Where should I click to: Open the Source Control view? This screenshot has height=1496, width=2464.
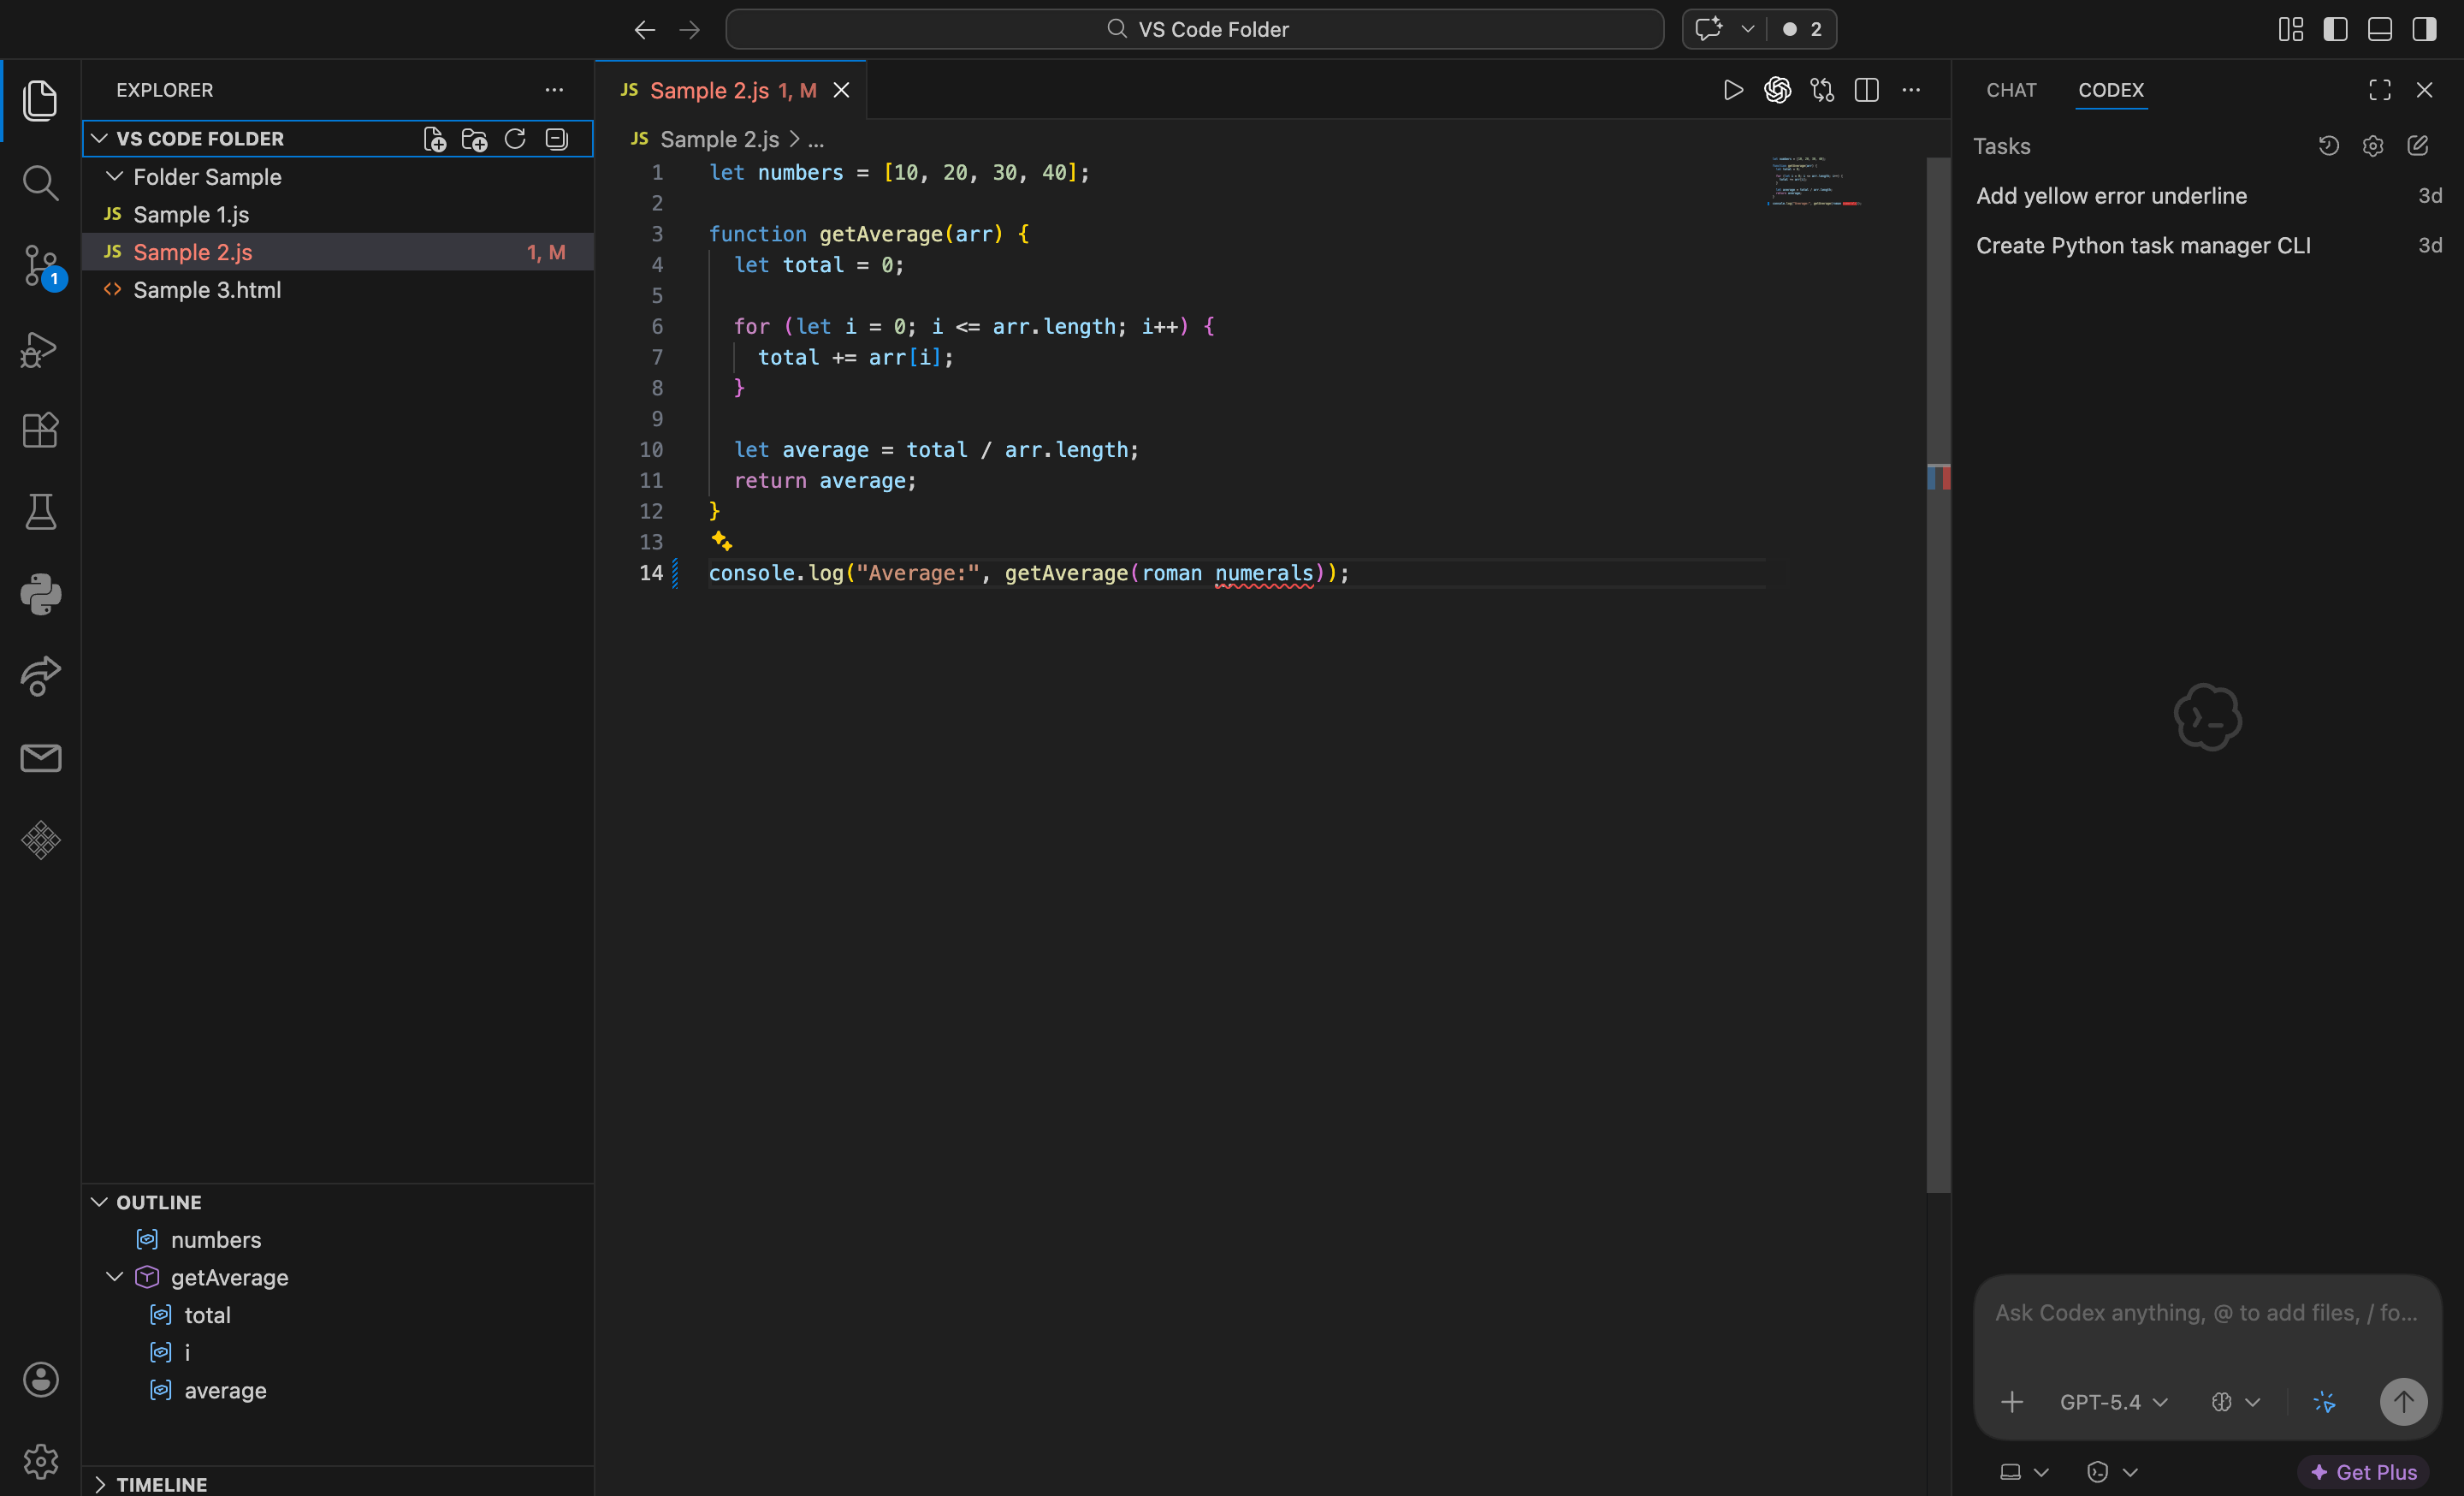tap(40, 265)
